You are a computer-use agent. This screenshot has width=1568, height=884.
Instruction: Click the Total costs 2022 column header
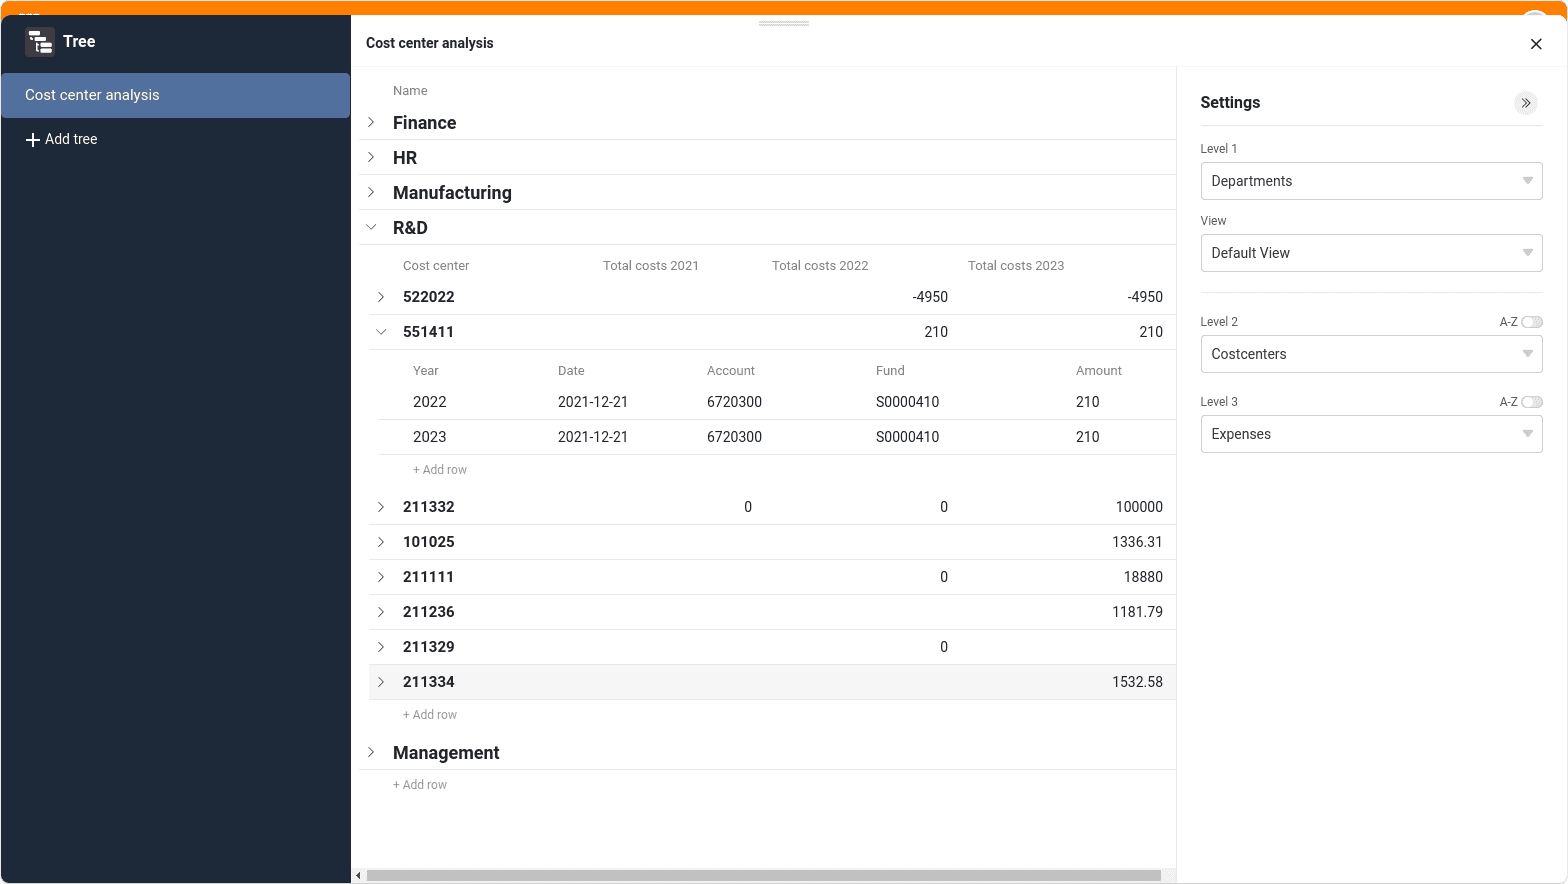(x=820, y=266)
